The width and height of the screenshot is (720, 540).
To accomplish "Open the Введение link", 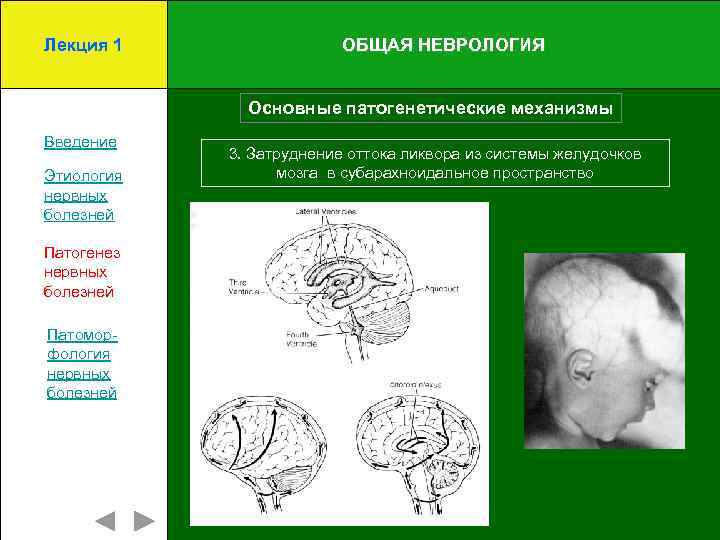I will click(80, 142).
